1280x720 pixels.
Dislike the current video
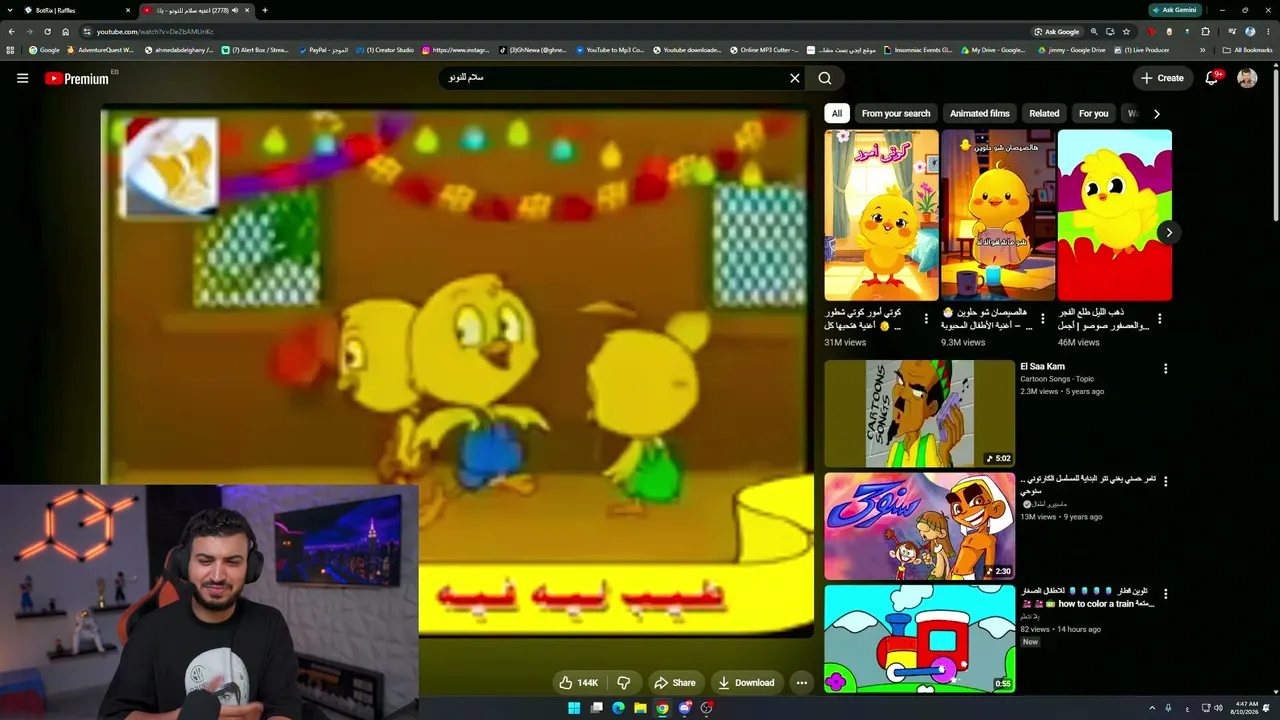624,683
